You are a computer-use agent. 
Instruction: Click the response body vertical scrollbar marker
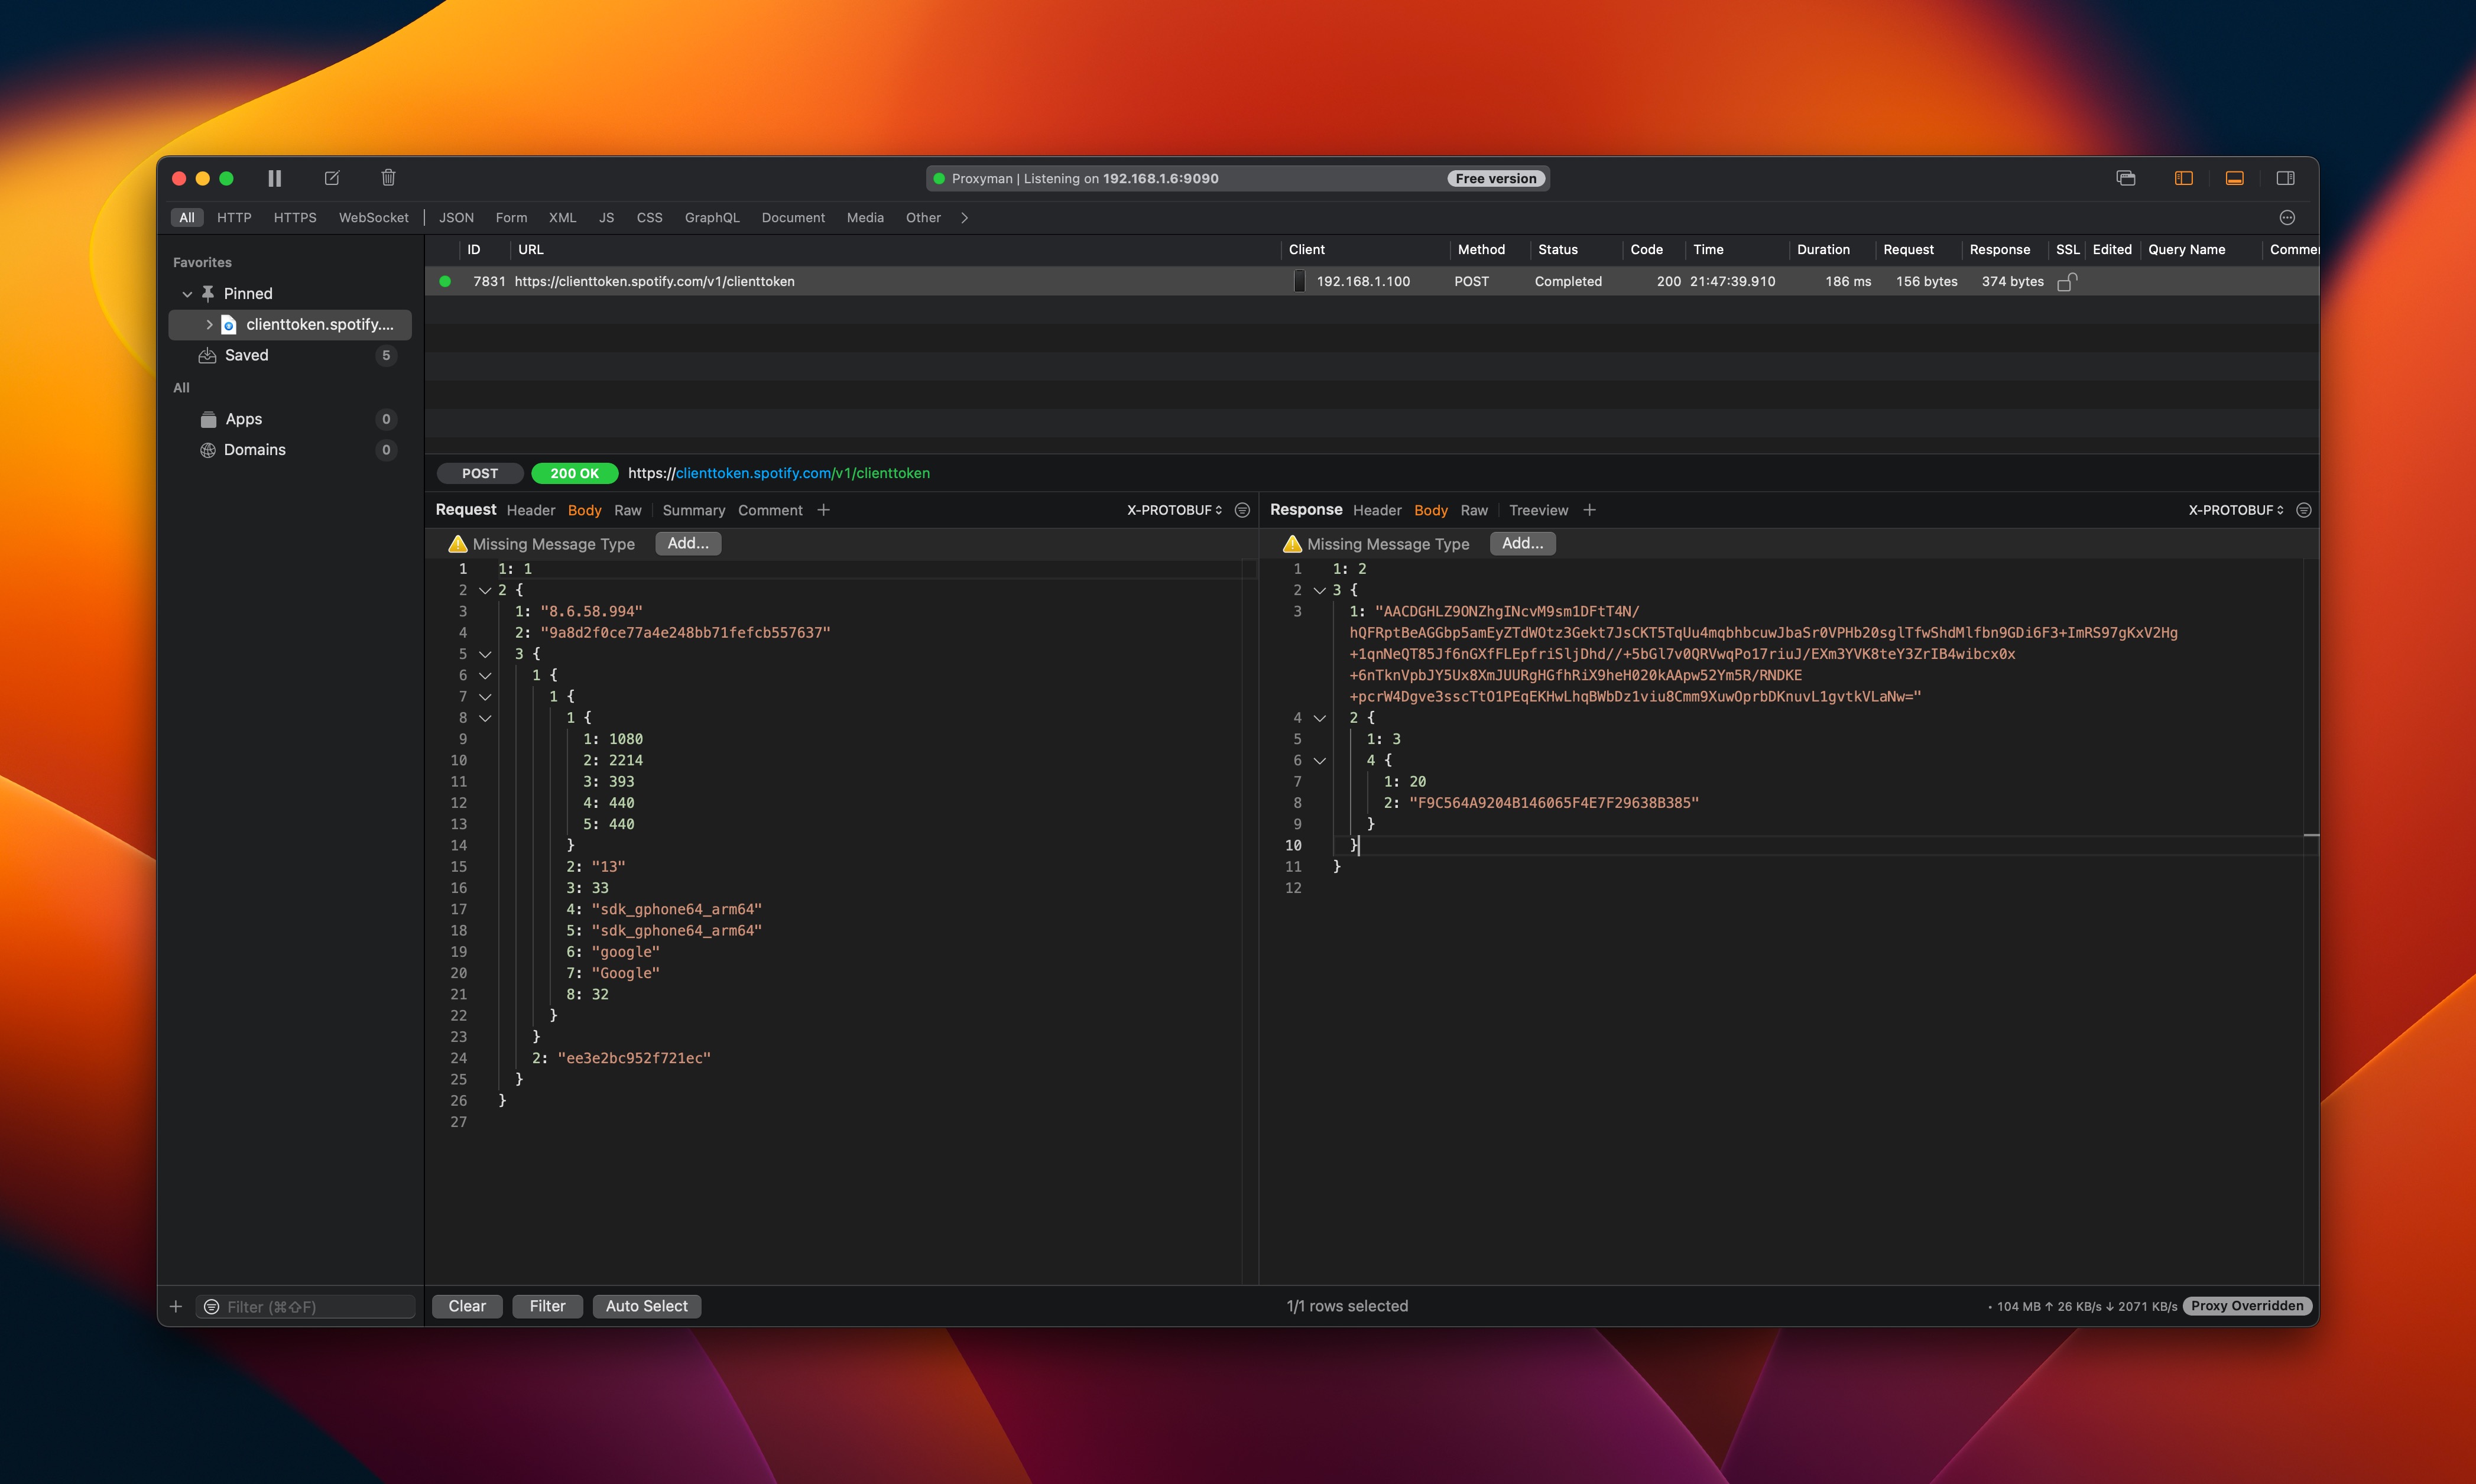pyautogui.click(x=2310, y=834)
